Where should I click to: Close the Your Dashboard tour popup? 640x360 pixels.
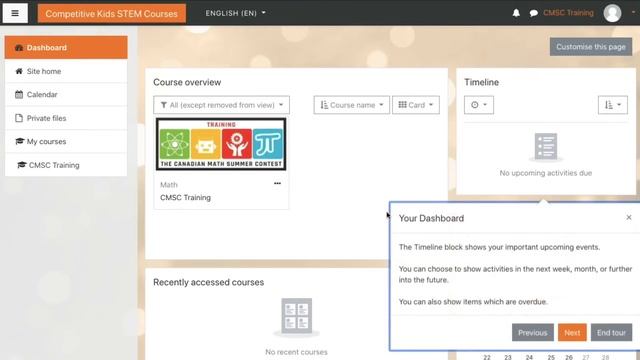pos(629,218)
